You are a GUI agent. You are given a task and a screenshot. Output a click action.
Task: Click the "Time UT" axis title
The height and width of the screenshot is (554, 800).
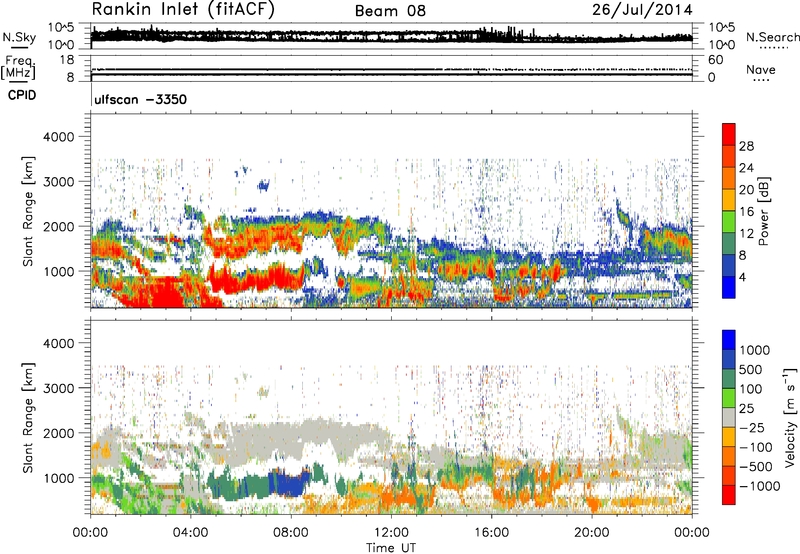391,548
